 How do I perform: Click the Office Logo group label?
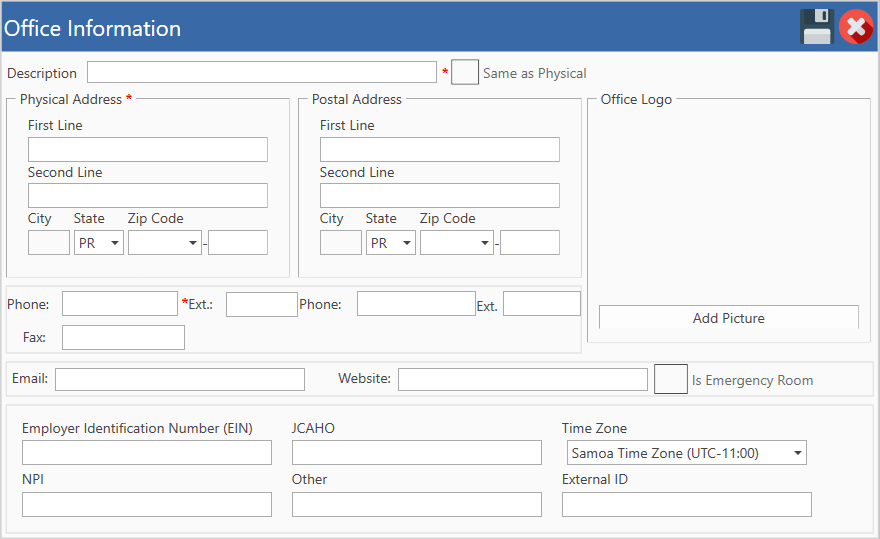636,99
